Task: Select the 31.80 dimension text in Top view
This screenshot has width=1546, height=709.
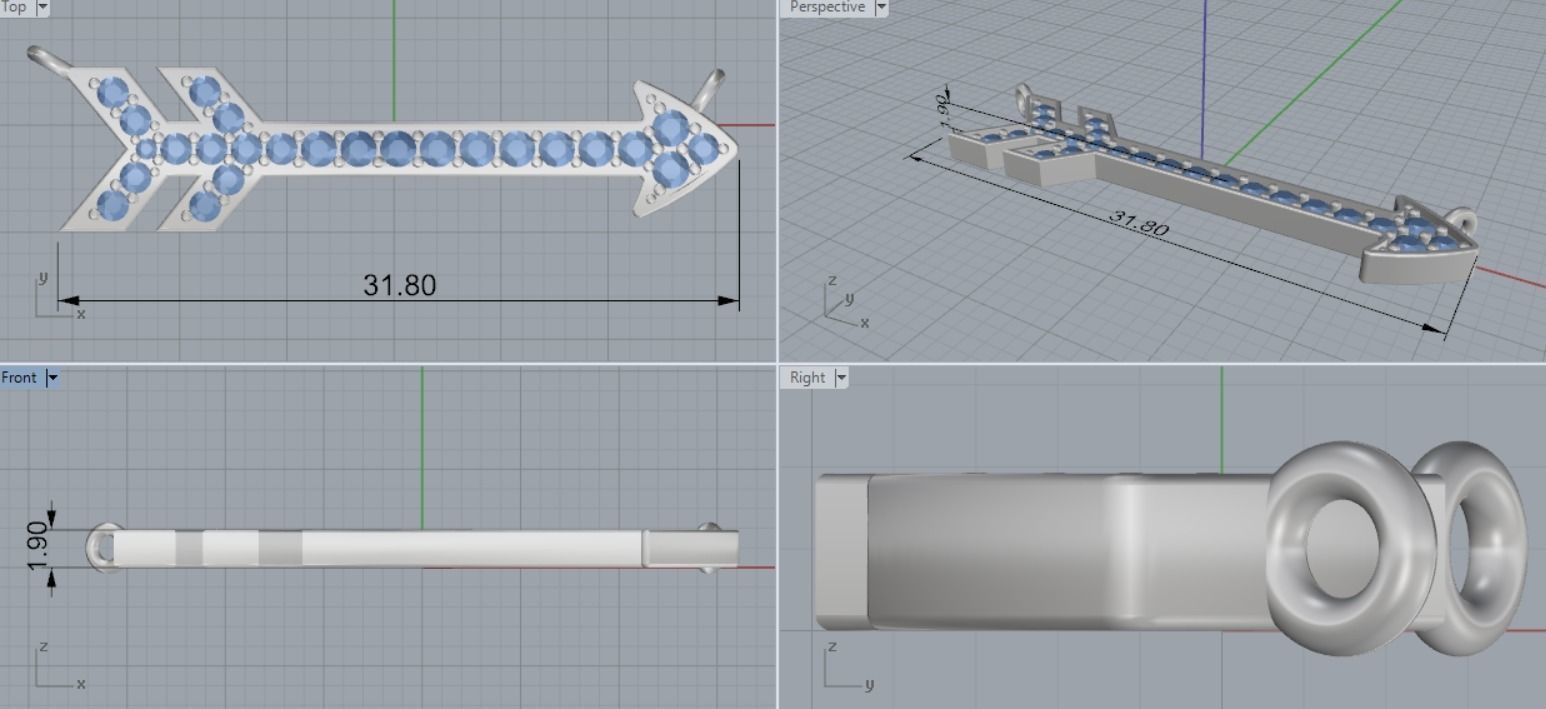Action: (x=399, y=286)
